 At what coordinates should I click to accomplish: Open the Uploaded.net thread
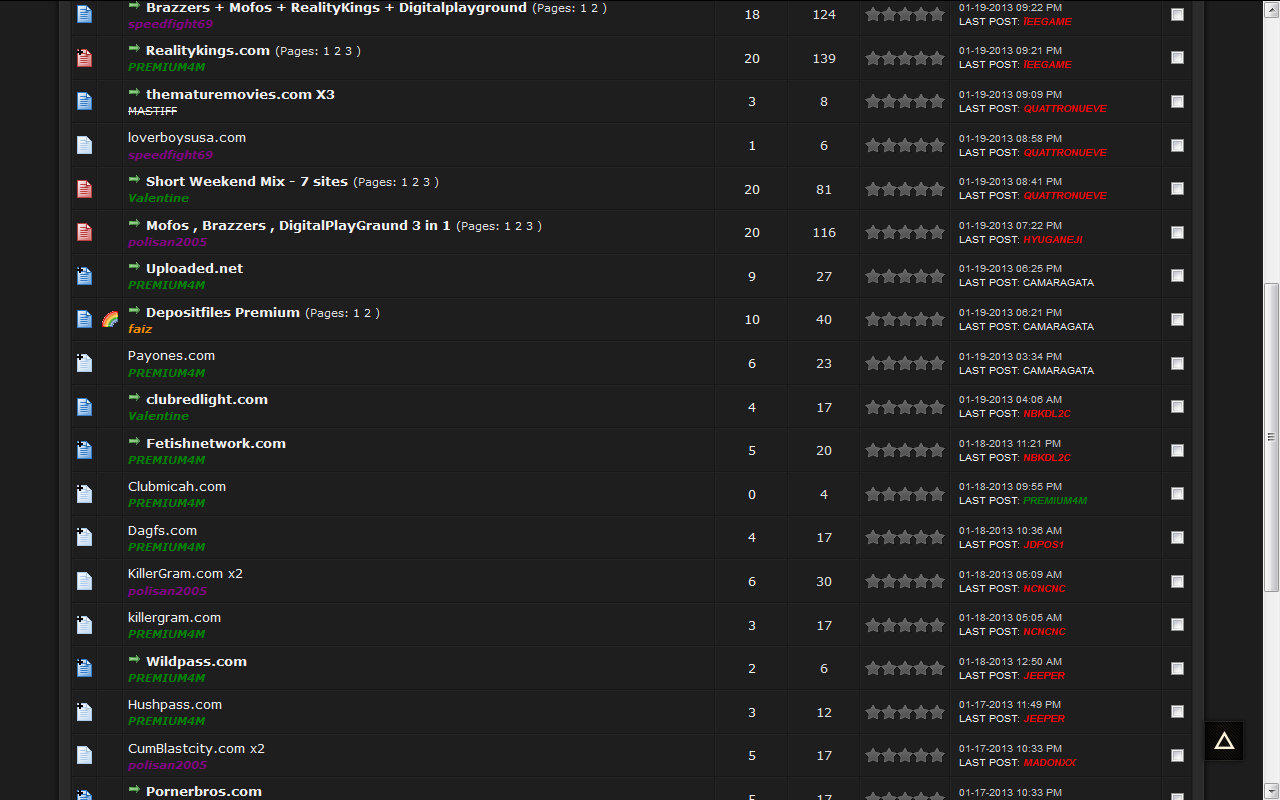[x=194, y=268]
